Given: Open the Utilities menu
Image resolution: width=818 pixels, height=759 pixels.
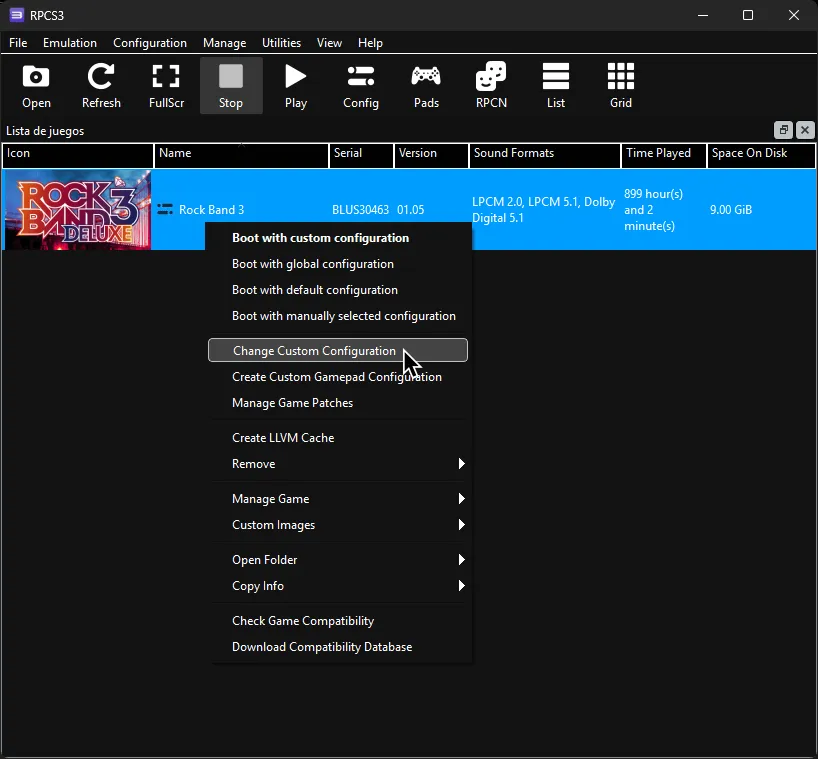Looking at the screenshot, I should (281, 42).
